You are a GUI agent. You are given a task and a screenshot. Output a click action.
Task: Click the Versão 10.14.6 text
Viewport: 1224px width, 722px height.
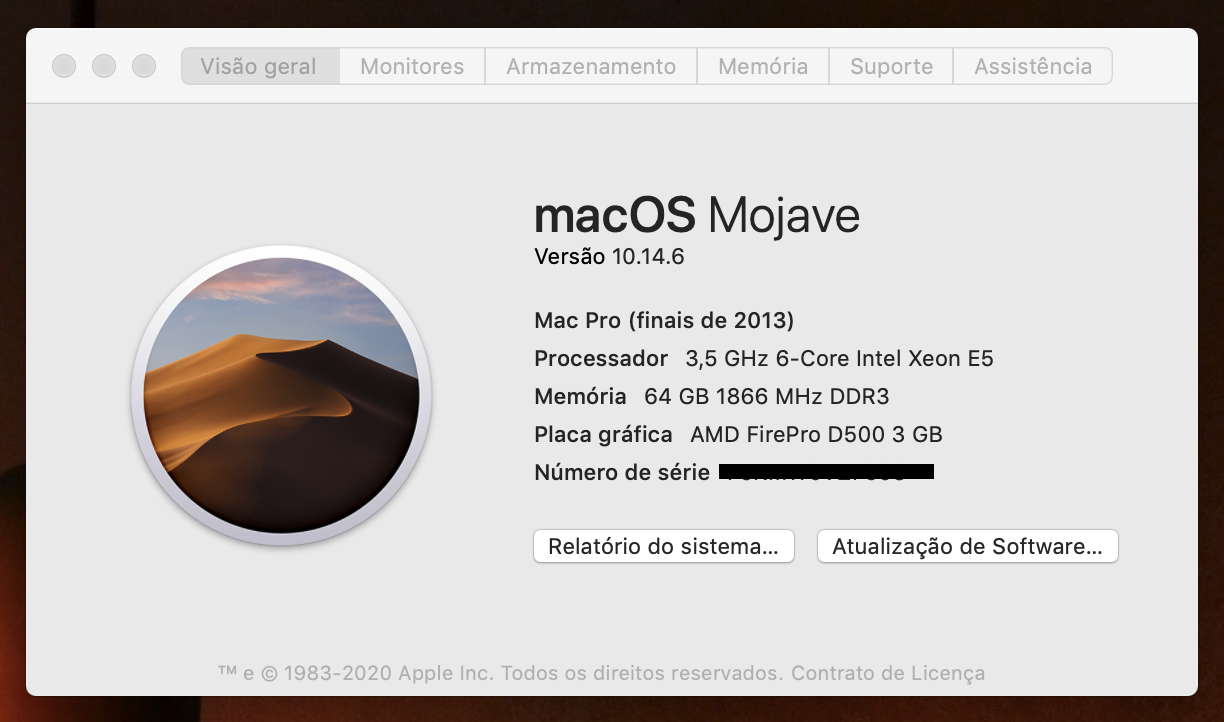609,257
